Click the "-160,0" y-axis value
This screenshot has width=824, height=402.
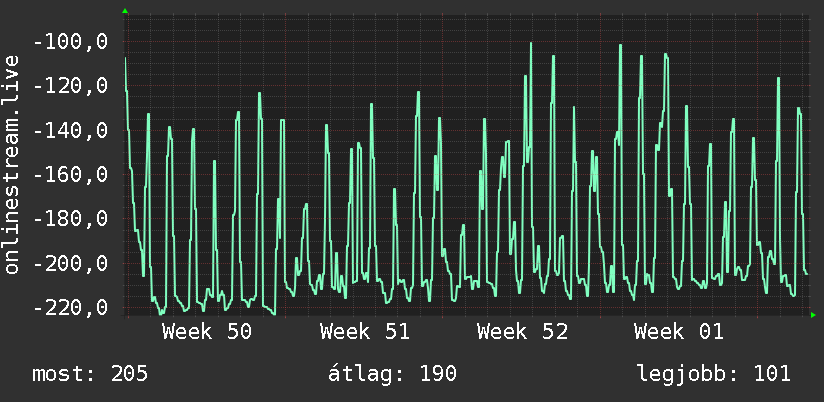[71, 174]
